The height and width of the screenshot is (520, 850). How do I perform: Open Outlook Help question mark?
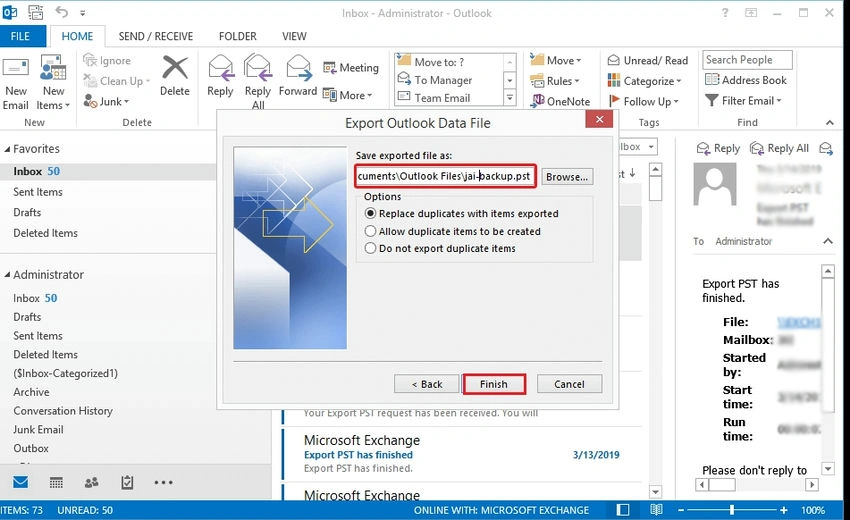725,12
